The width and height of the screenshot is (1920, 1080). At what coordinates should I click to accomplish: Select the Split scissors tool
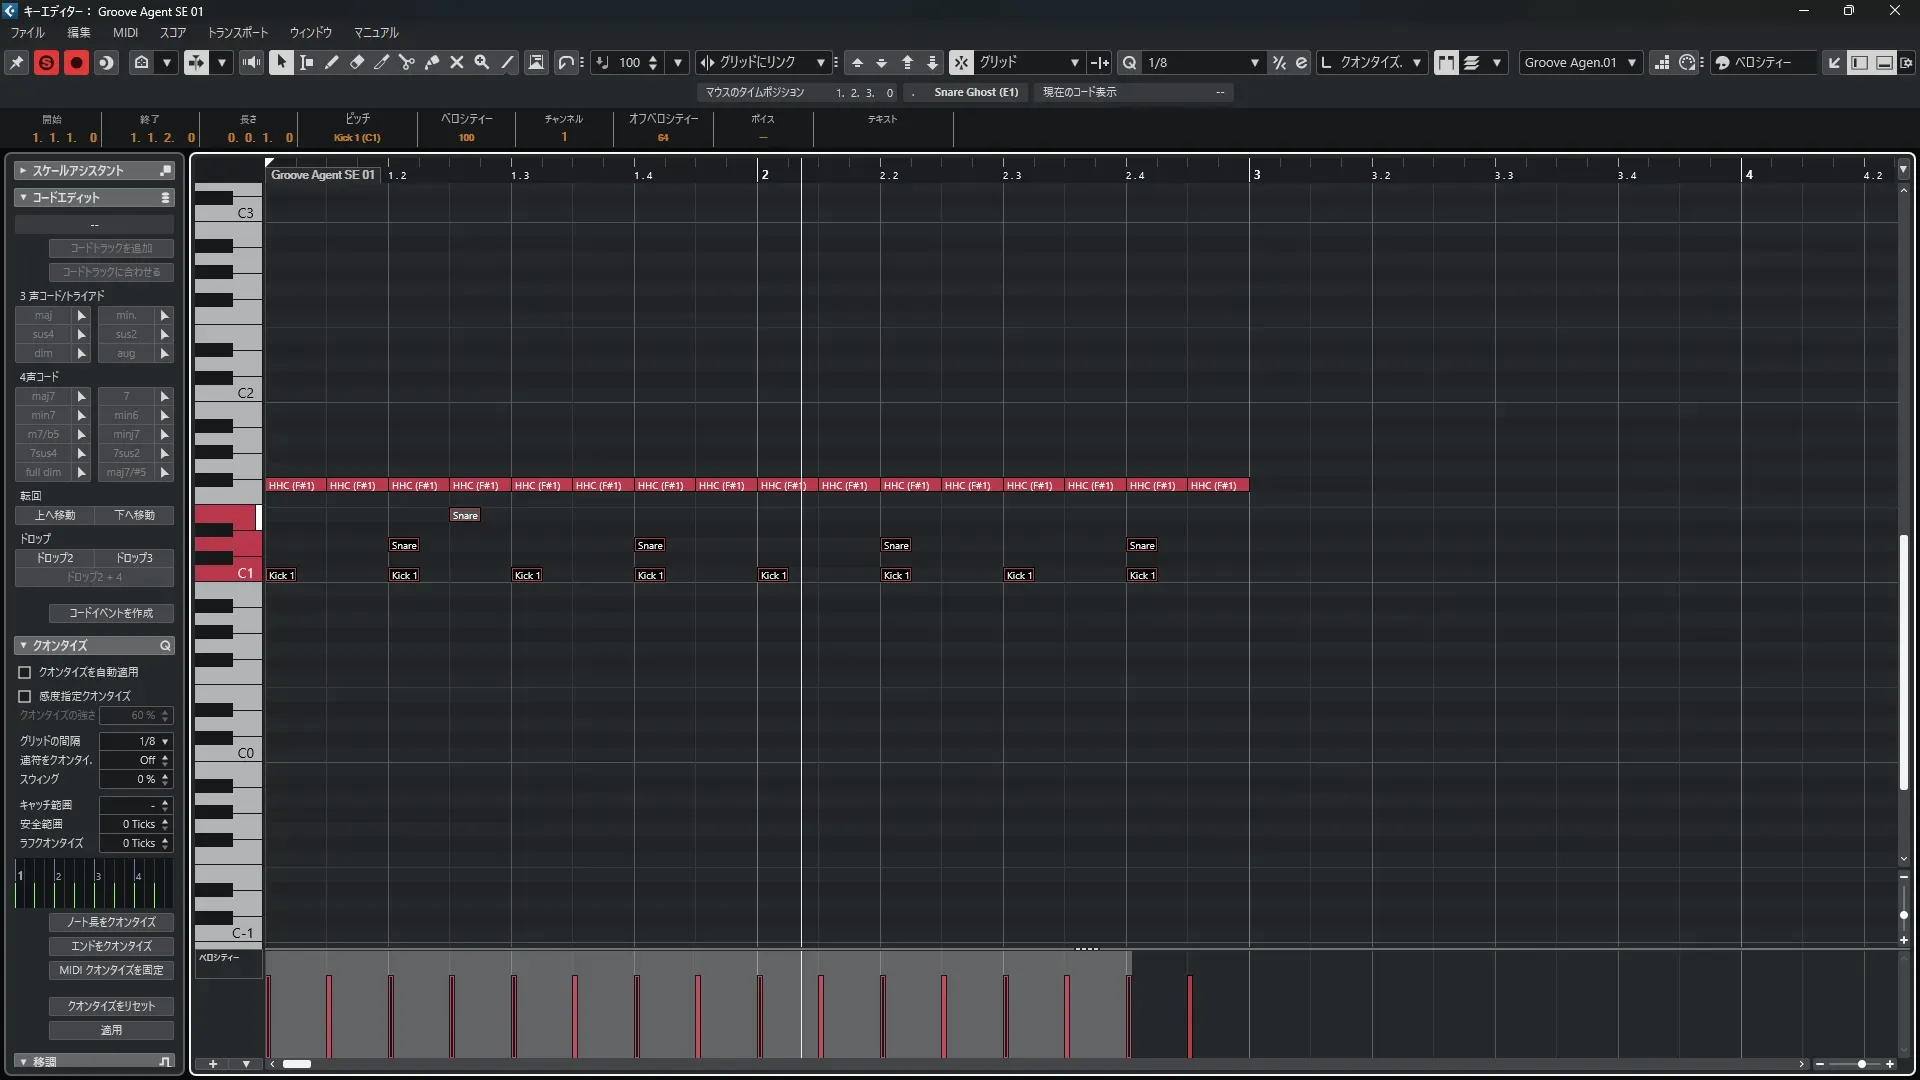point(406,62)
